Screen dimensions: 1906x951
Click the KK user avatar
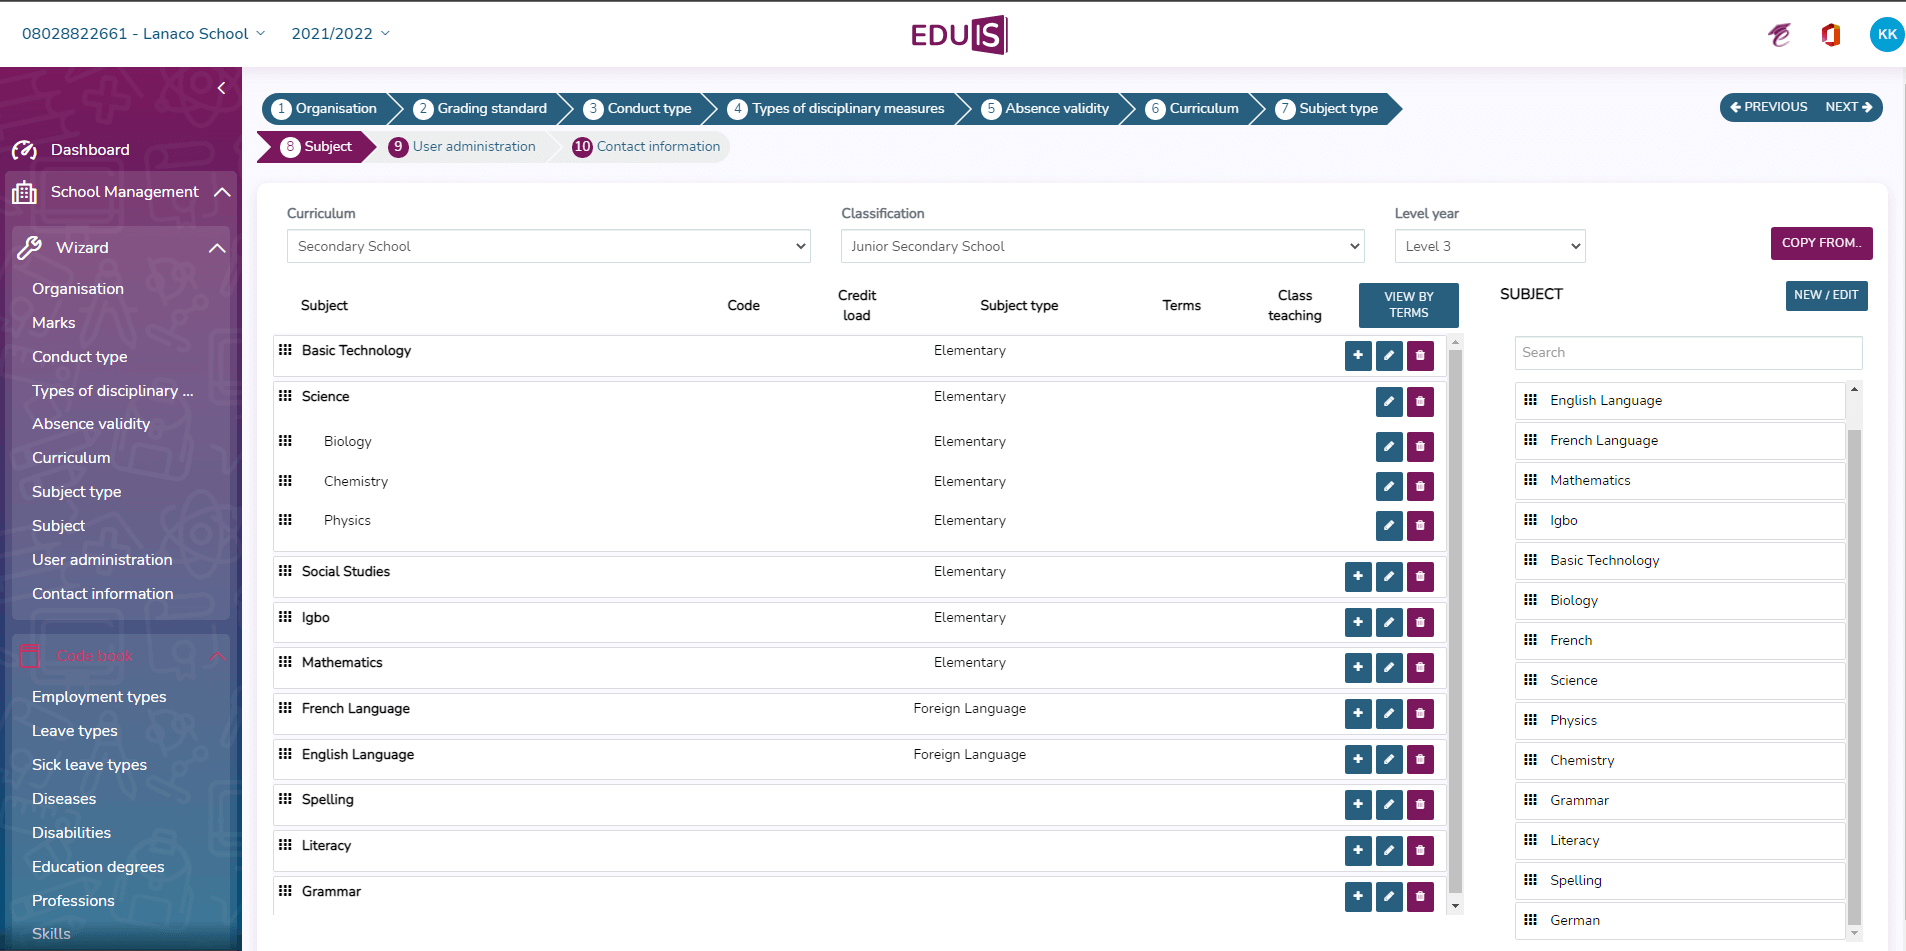point(1886,35)
